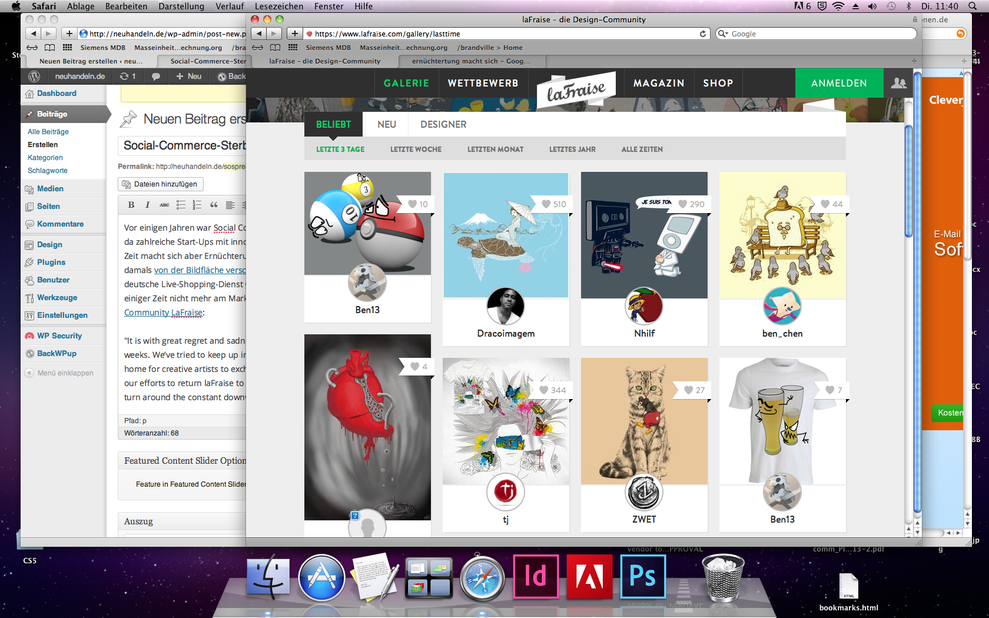Apply strikethrough in the post editor
Viewport: 989px width, 618px height.
pos(164,204)
